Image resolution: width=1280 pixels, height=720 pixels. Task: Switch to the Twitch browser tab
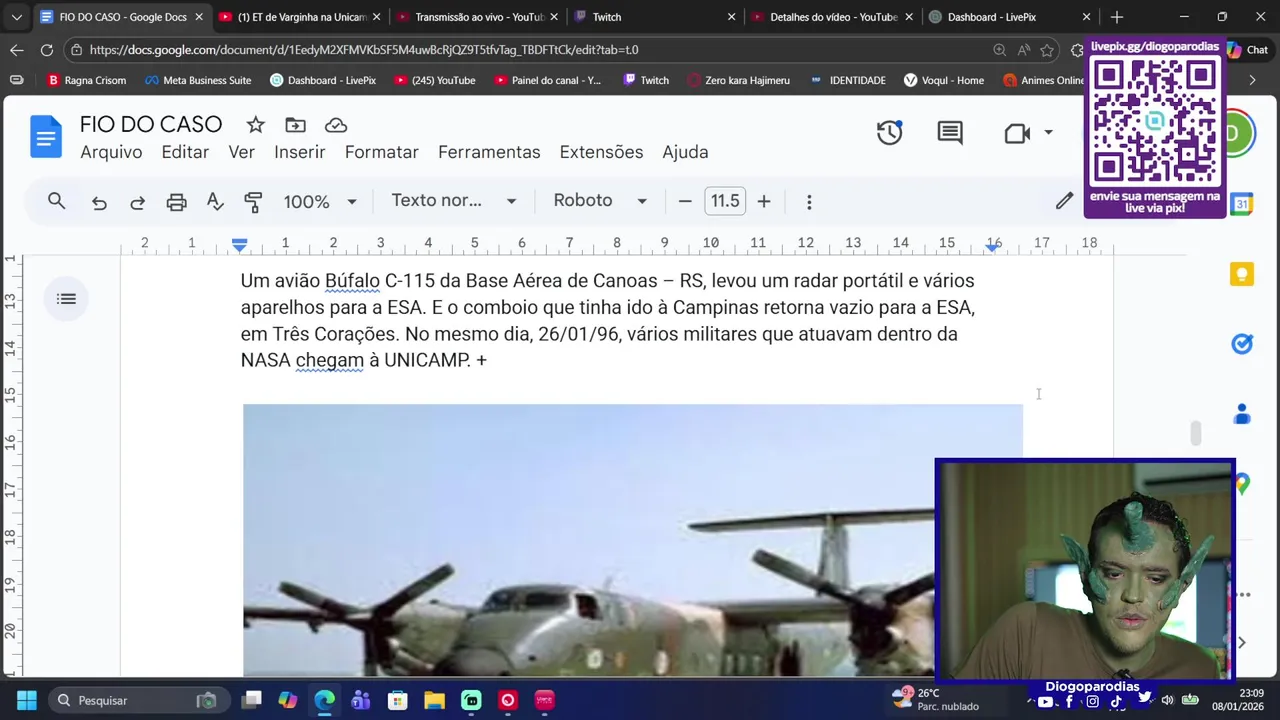[x=655, y=17]
